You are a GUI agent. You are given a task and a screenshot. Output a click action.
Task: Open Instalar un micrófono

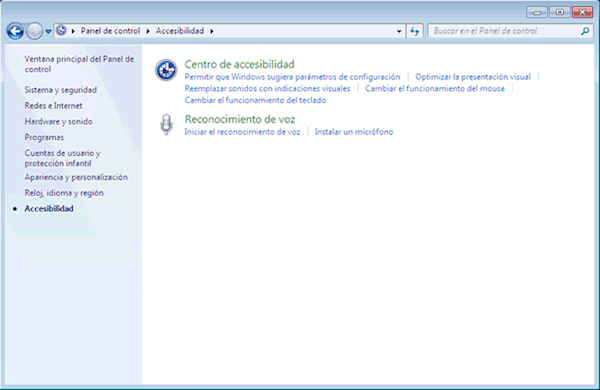tap(354, 132)
